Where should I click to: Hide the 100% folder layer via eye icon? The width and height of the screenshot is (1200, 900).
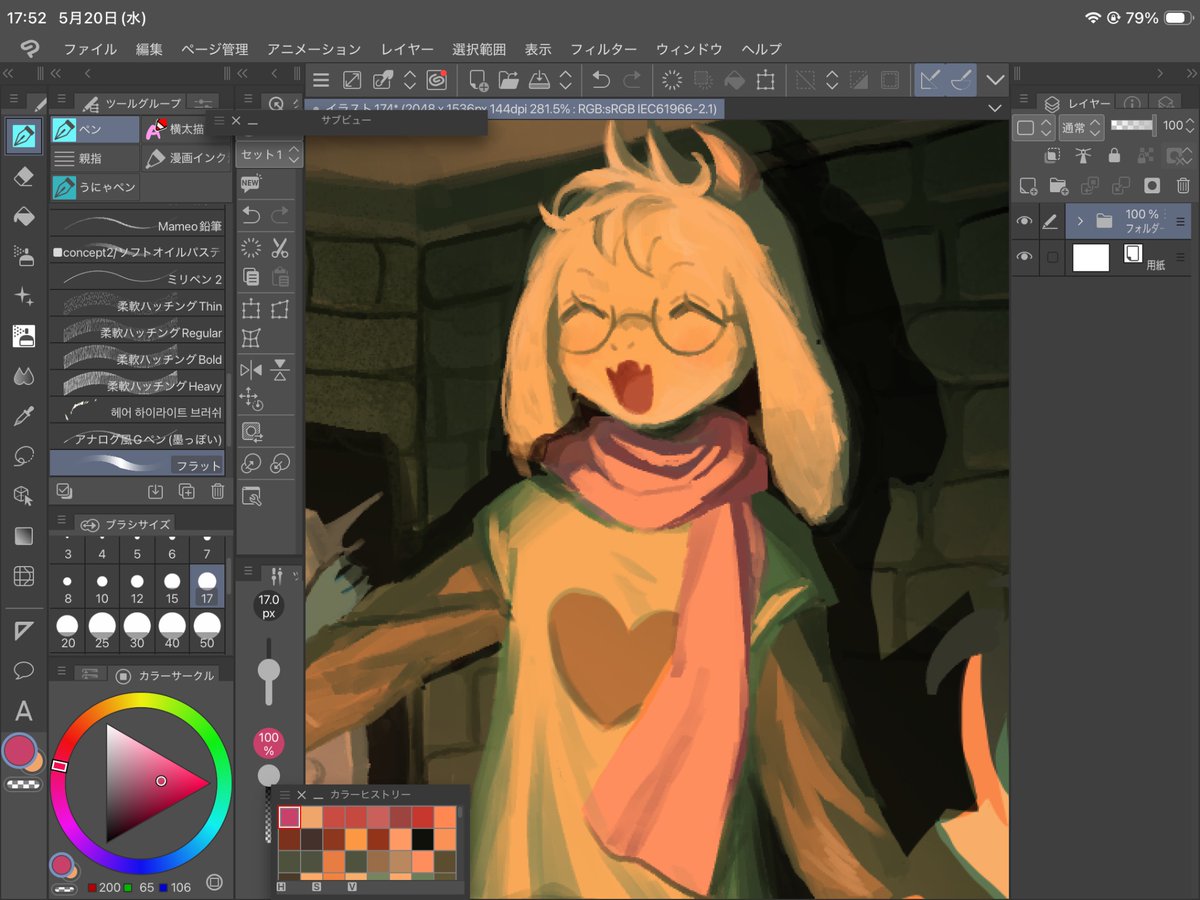coord(1024,221)
